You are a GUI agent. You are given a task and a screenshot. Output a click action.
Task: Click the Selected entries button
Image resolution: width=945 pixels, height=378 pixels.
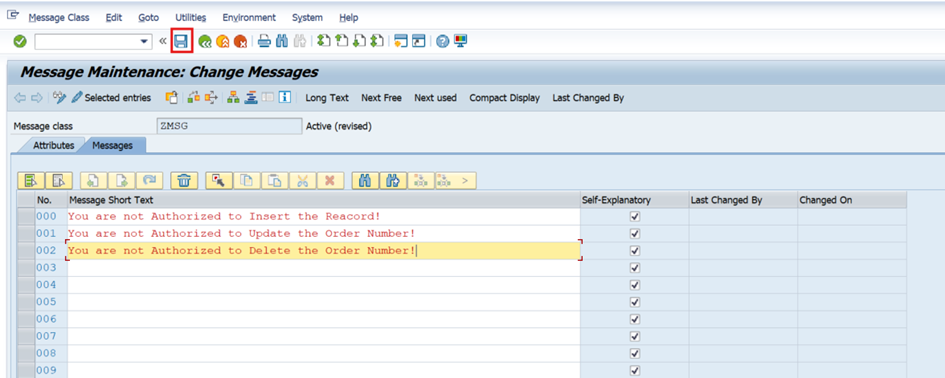click(111, 98)
